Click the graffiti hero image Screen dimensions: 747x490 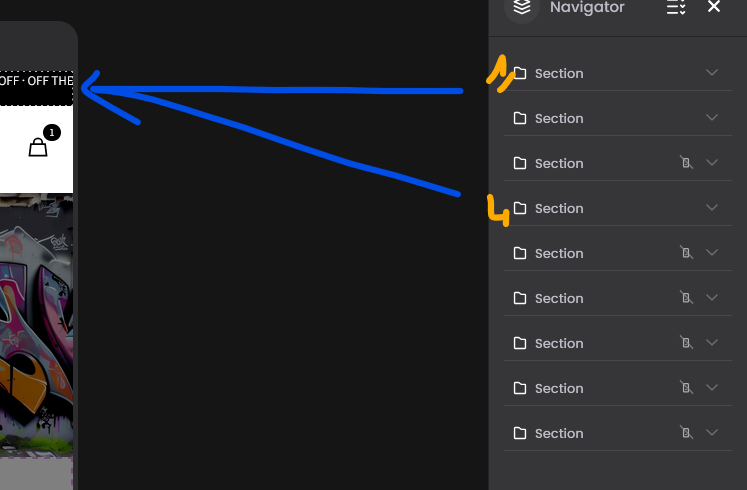(36, 326)
